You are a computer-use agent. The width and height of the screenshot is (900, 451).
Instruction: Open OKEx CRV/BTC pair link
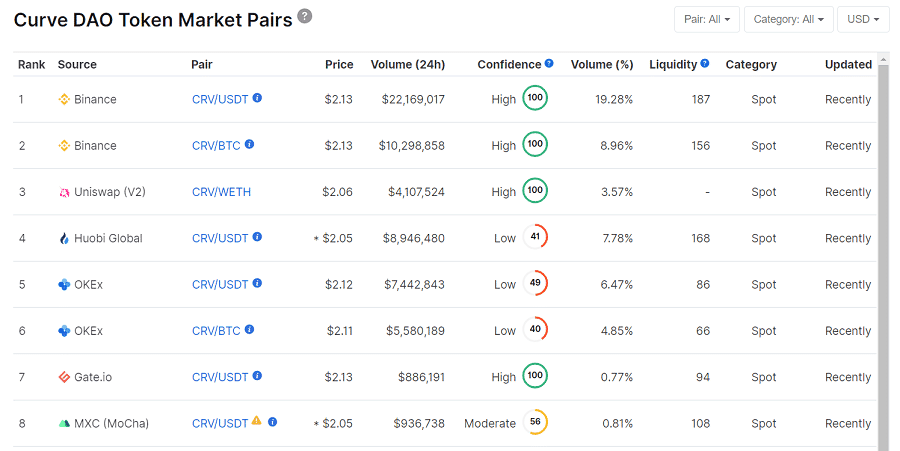(x=216, y=331)
